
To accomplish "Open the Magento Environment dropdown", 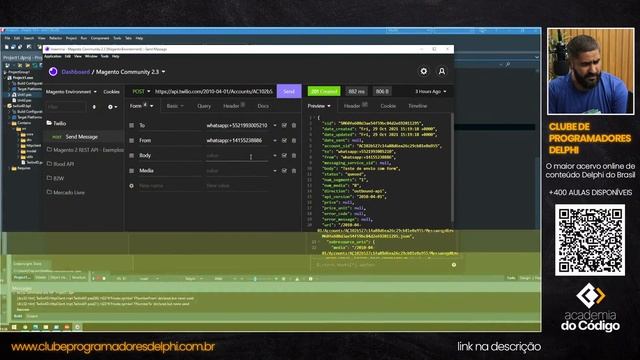I will [x=71, y=92].
